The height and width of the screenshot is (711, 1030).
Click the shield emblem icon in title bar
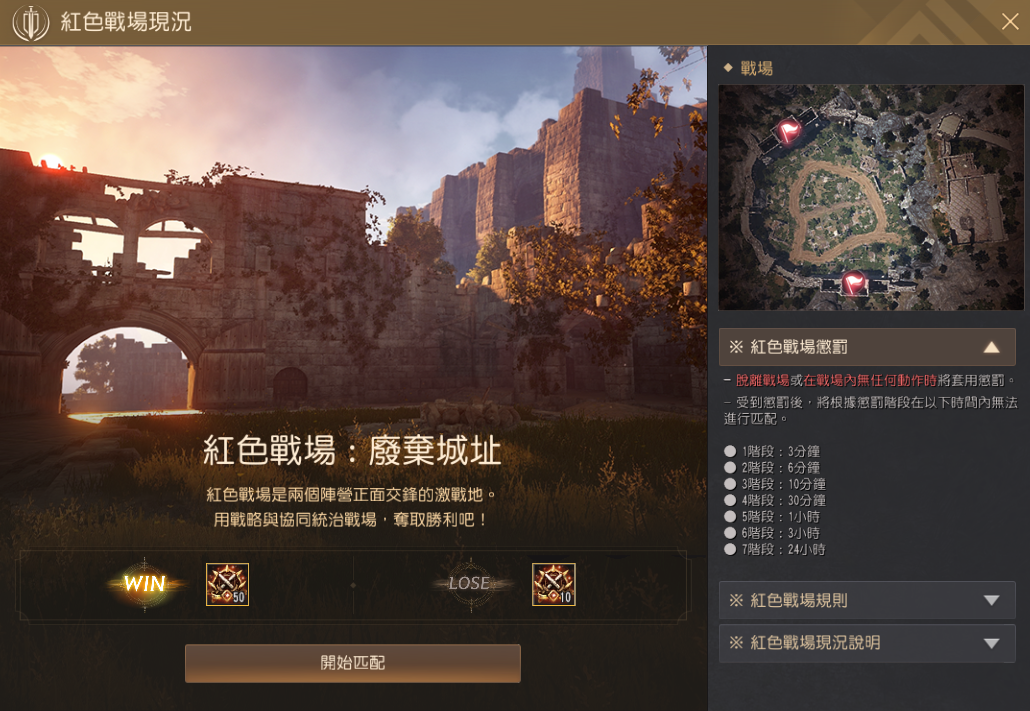(31, 23)
